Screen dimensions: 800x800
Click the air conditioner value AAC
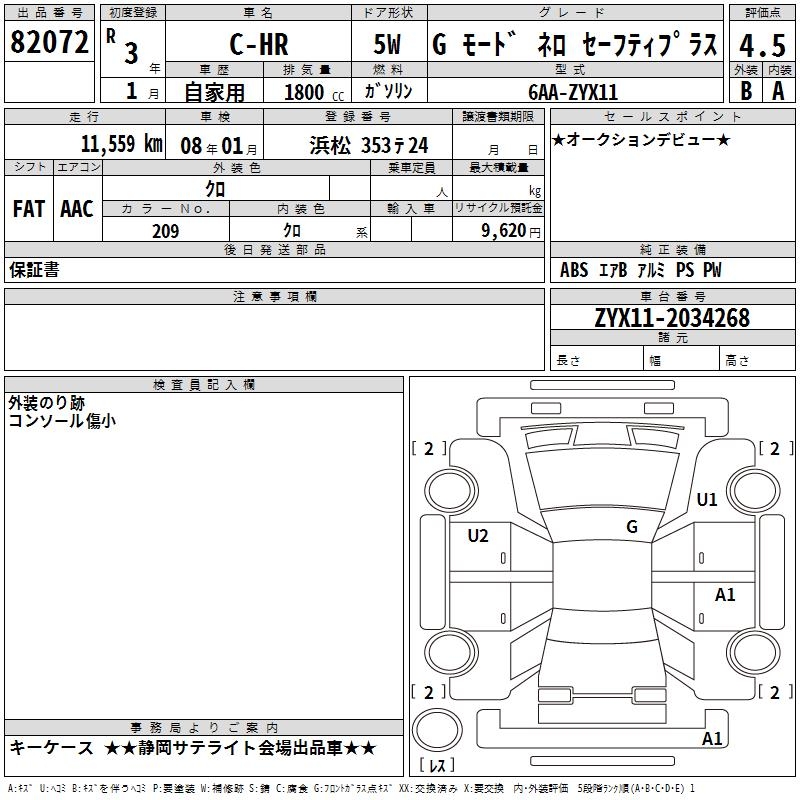click(77, 209)
